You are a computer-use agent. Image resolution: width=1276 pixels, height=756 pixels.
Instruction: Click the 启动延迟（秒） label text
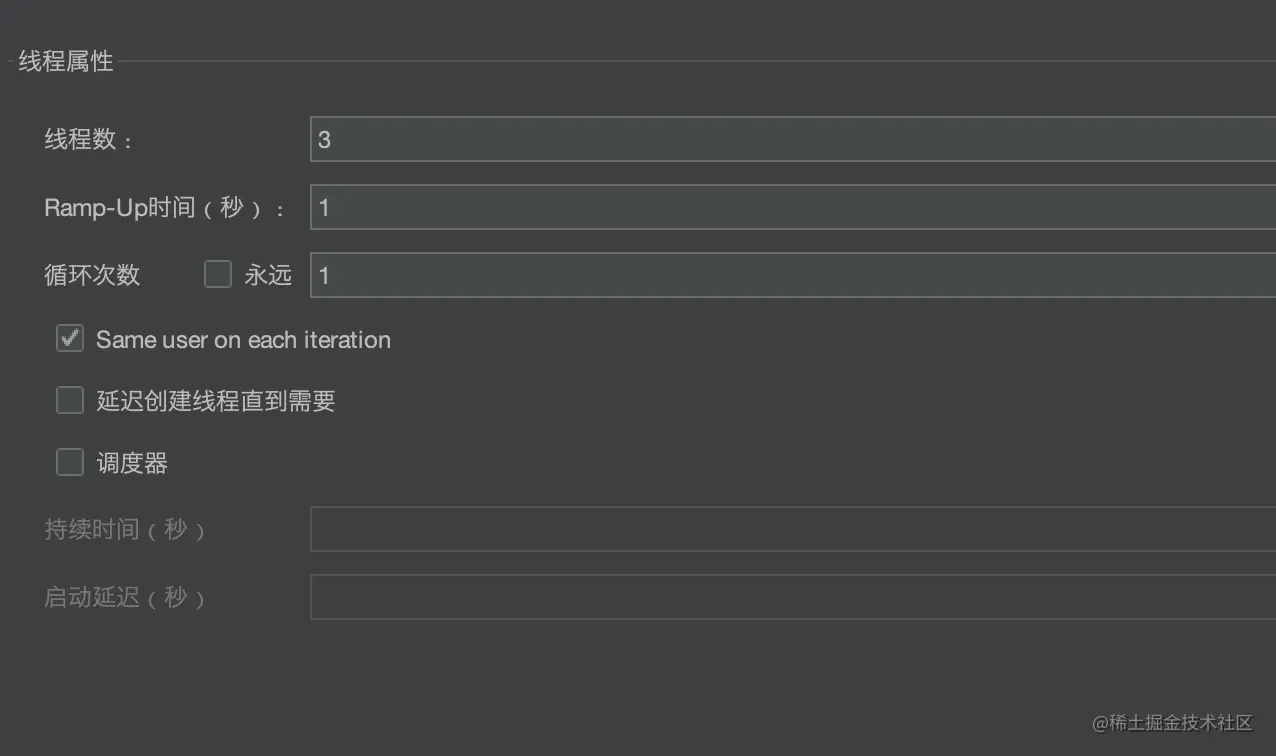coord(125,598)
